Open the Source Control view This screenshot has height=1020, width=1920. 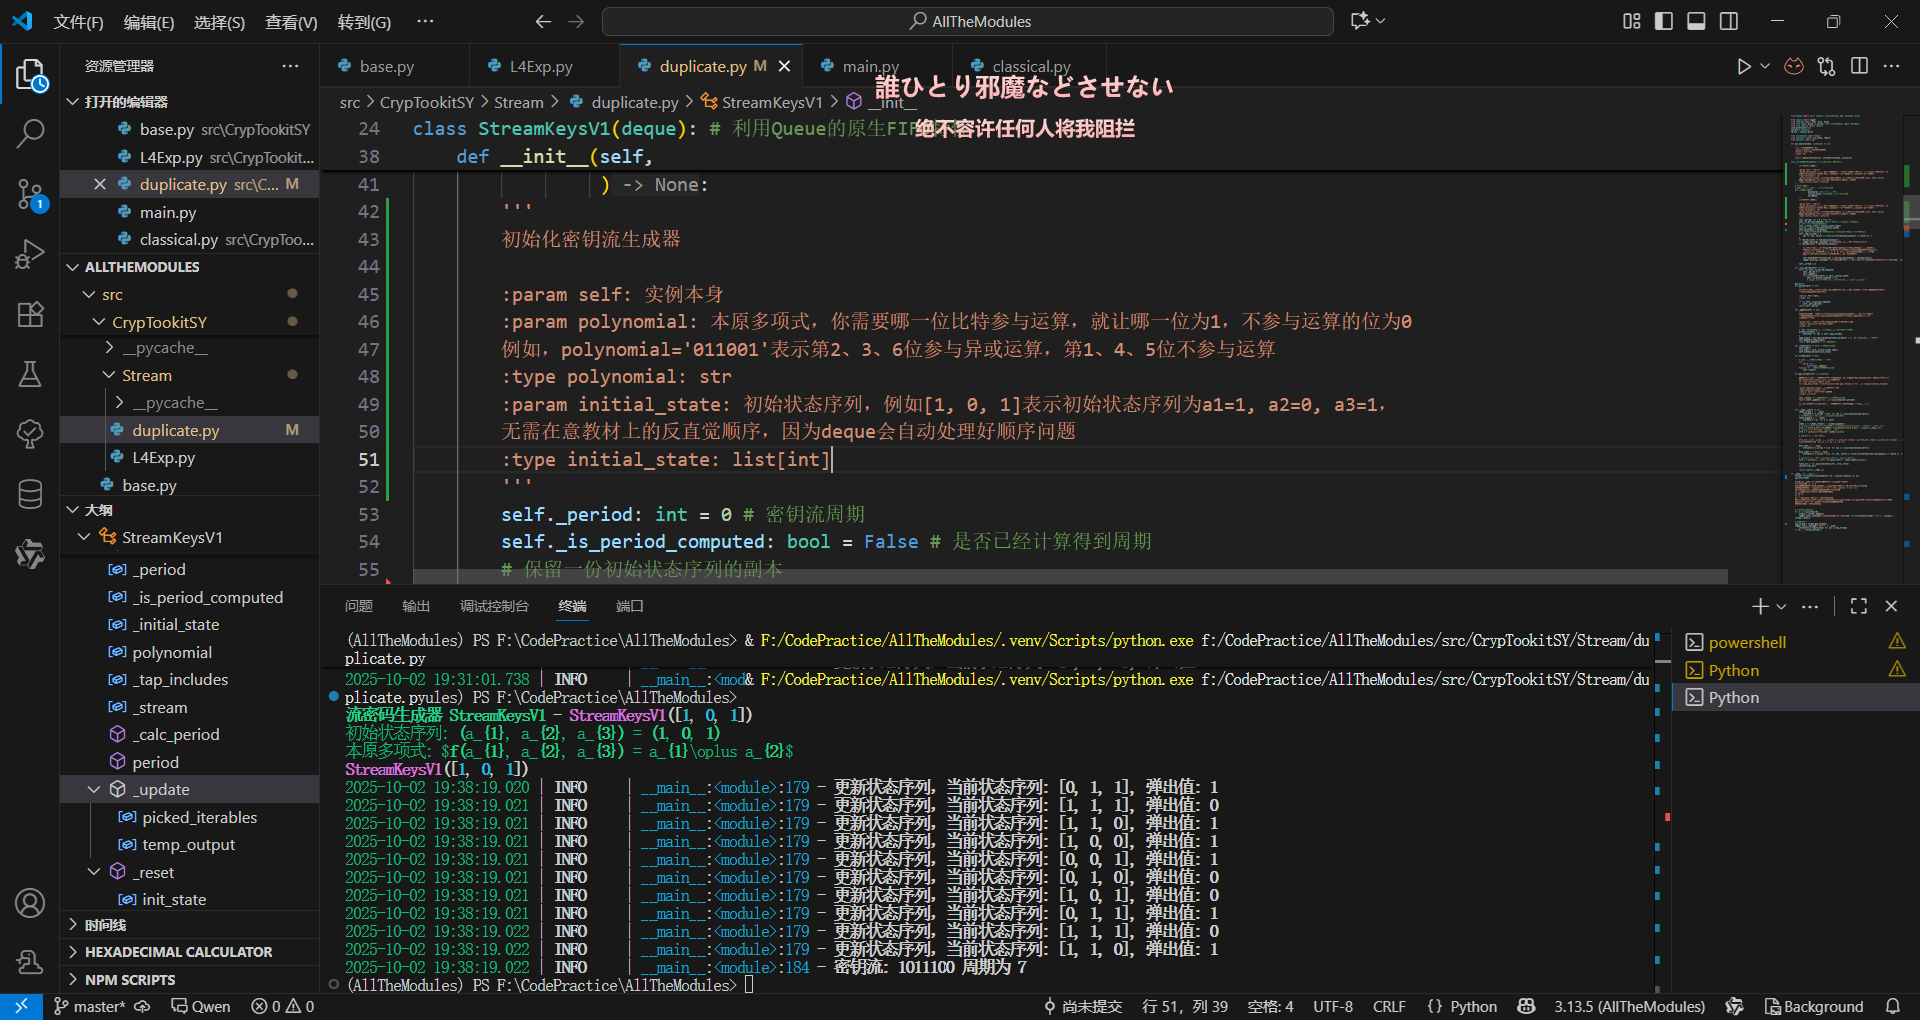(x=30, y=194)
